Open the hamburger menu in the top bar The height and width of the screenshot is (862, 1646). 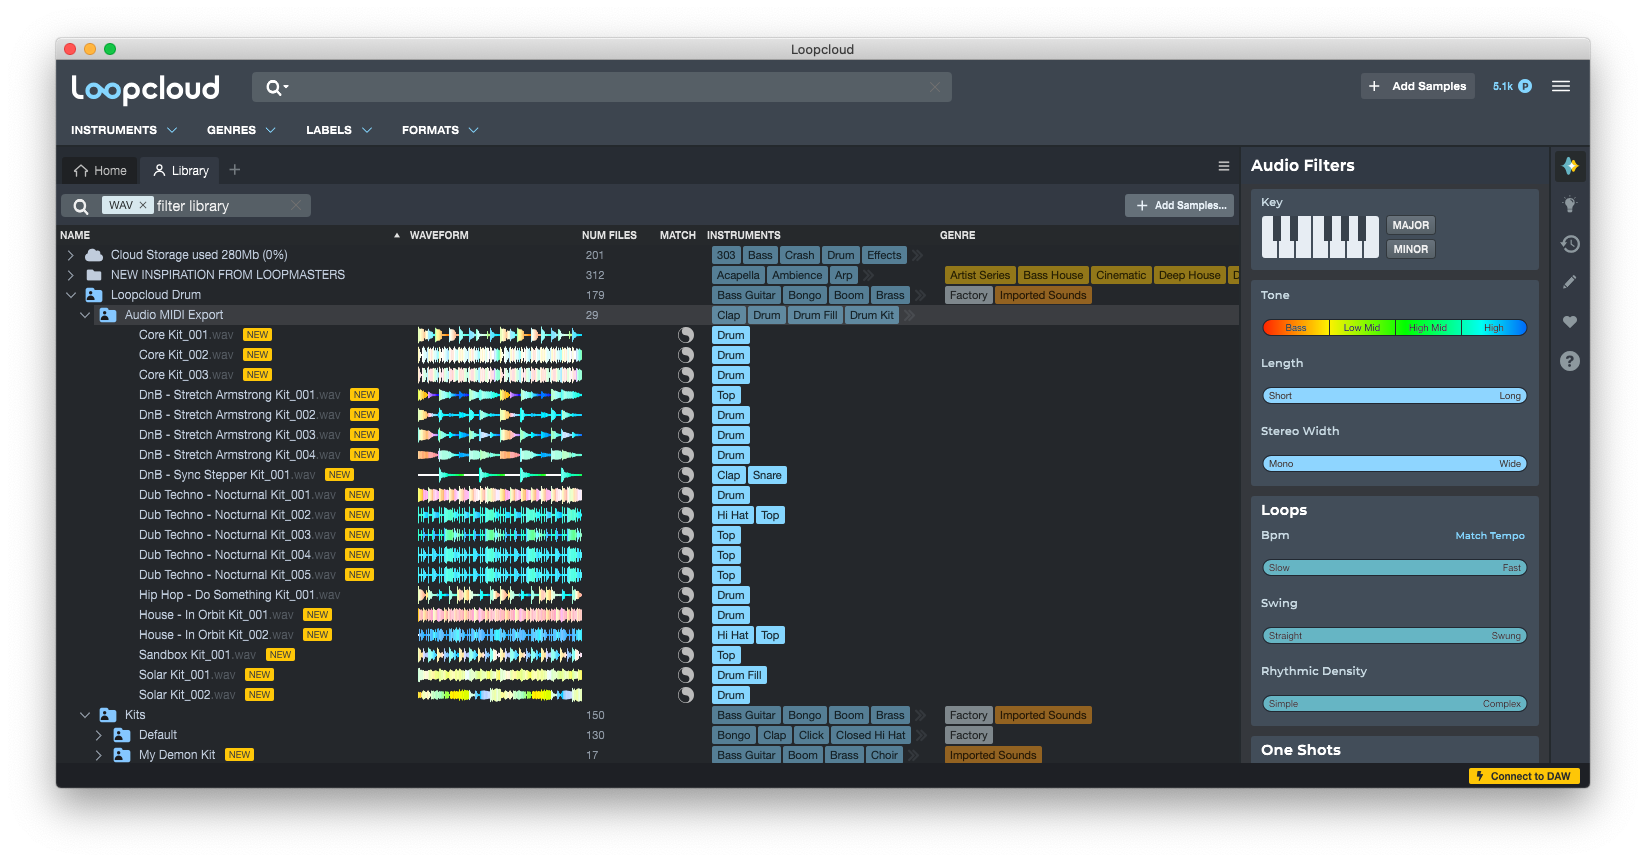[1561, 86]
